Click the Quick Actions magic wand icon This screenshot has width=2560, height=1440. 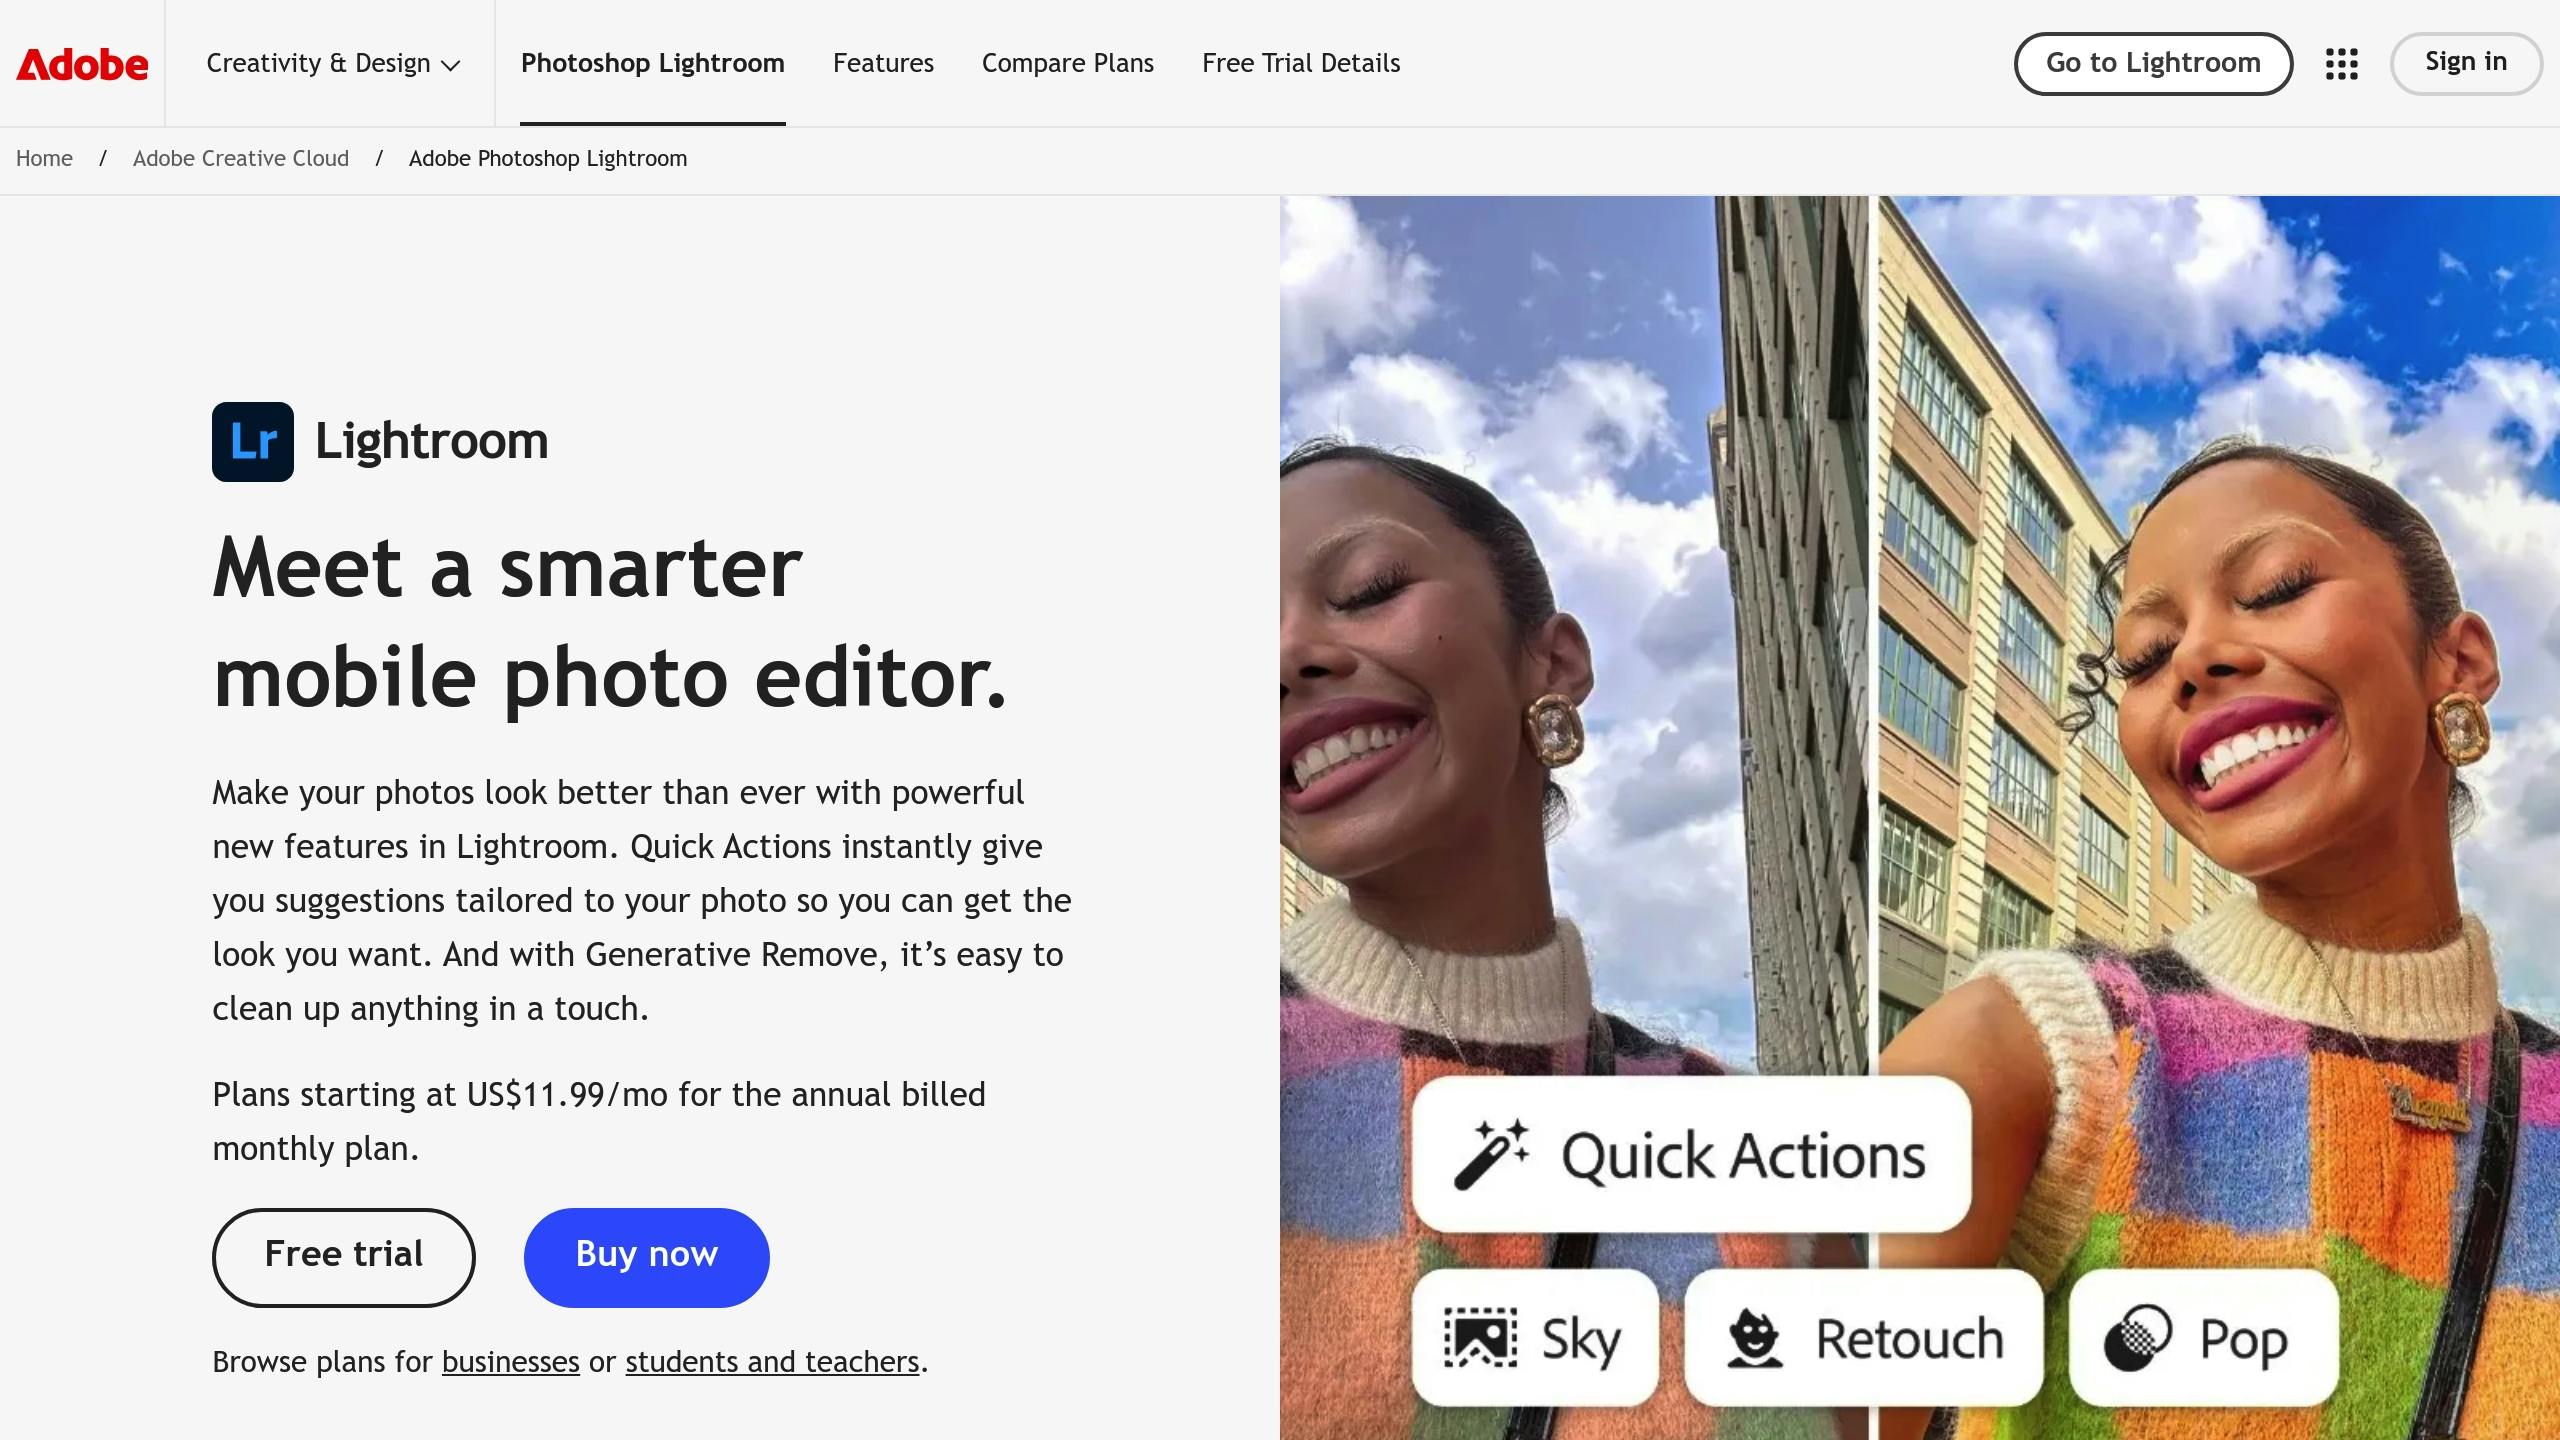coord(1491,1155)
